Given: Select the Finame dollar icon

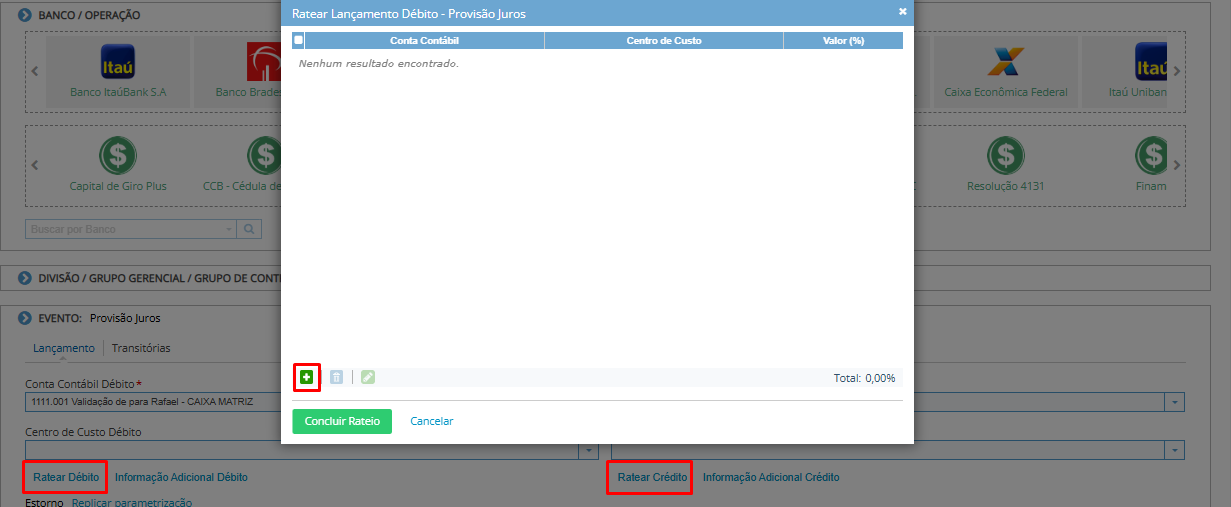Looking at the screenshot, I should point(1151,156).
